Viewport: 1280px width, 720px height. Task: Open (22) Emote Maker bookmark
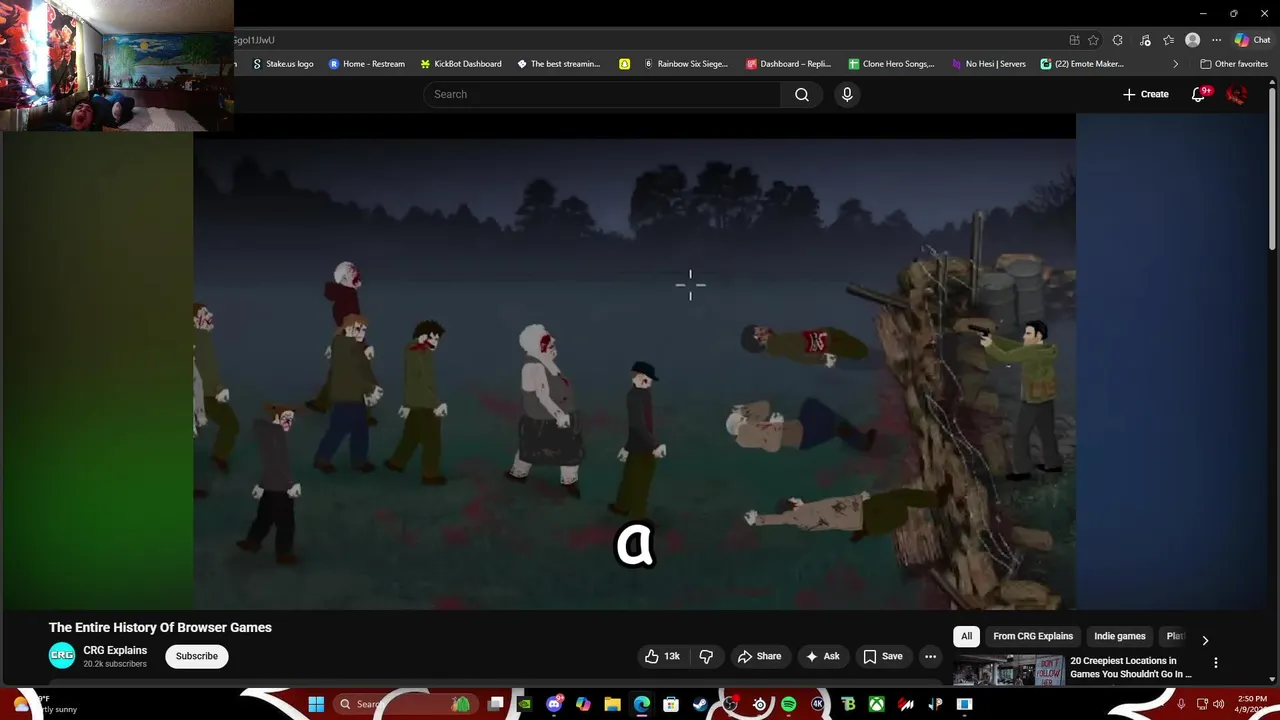(x=1082, y=64)
